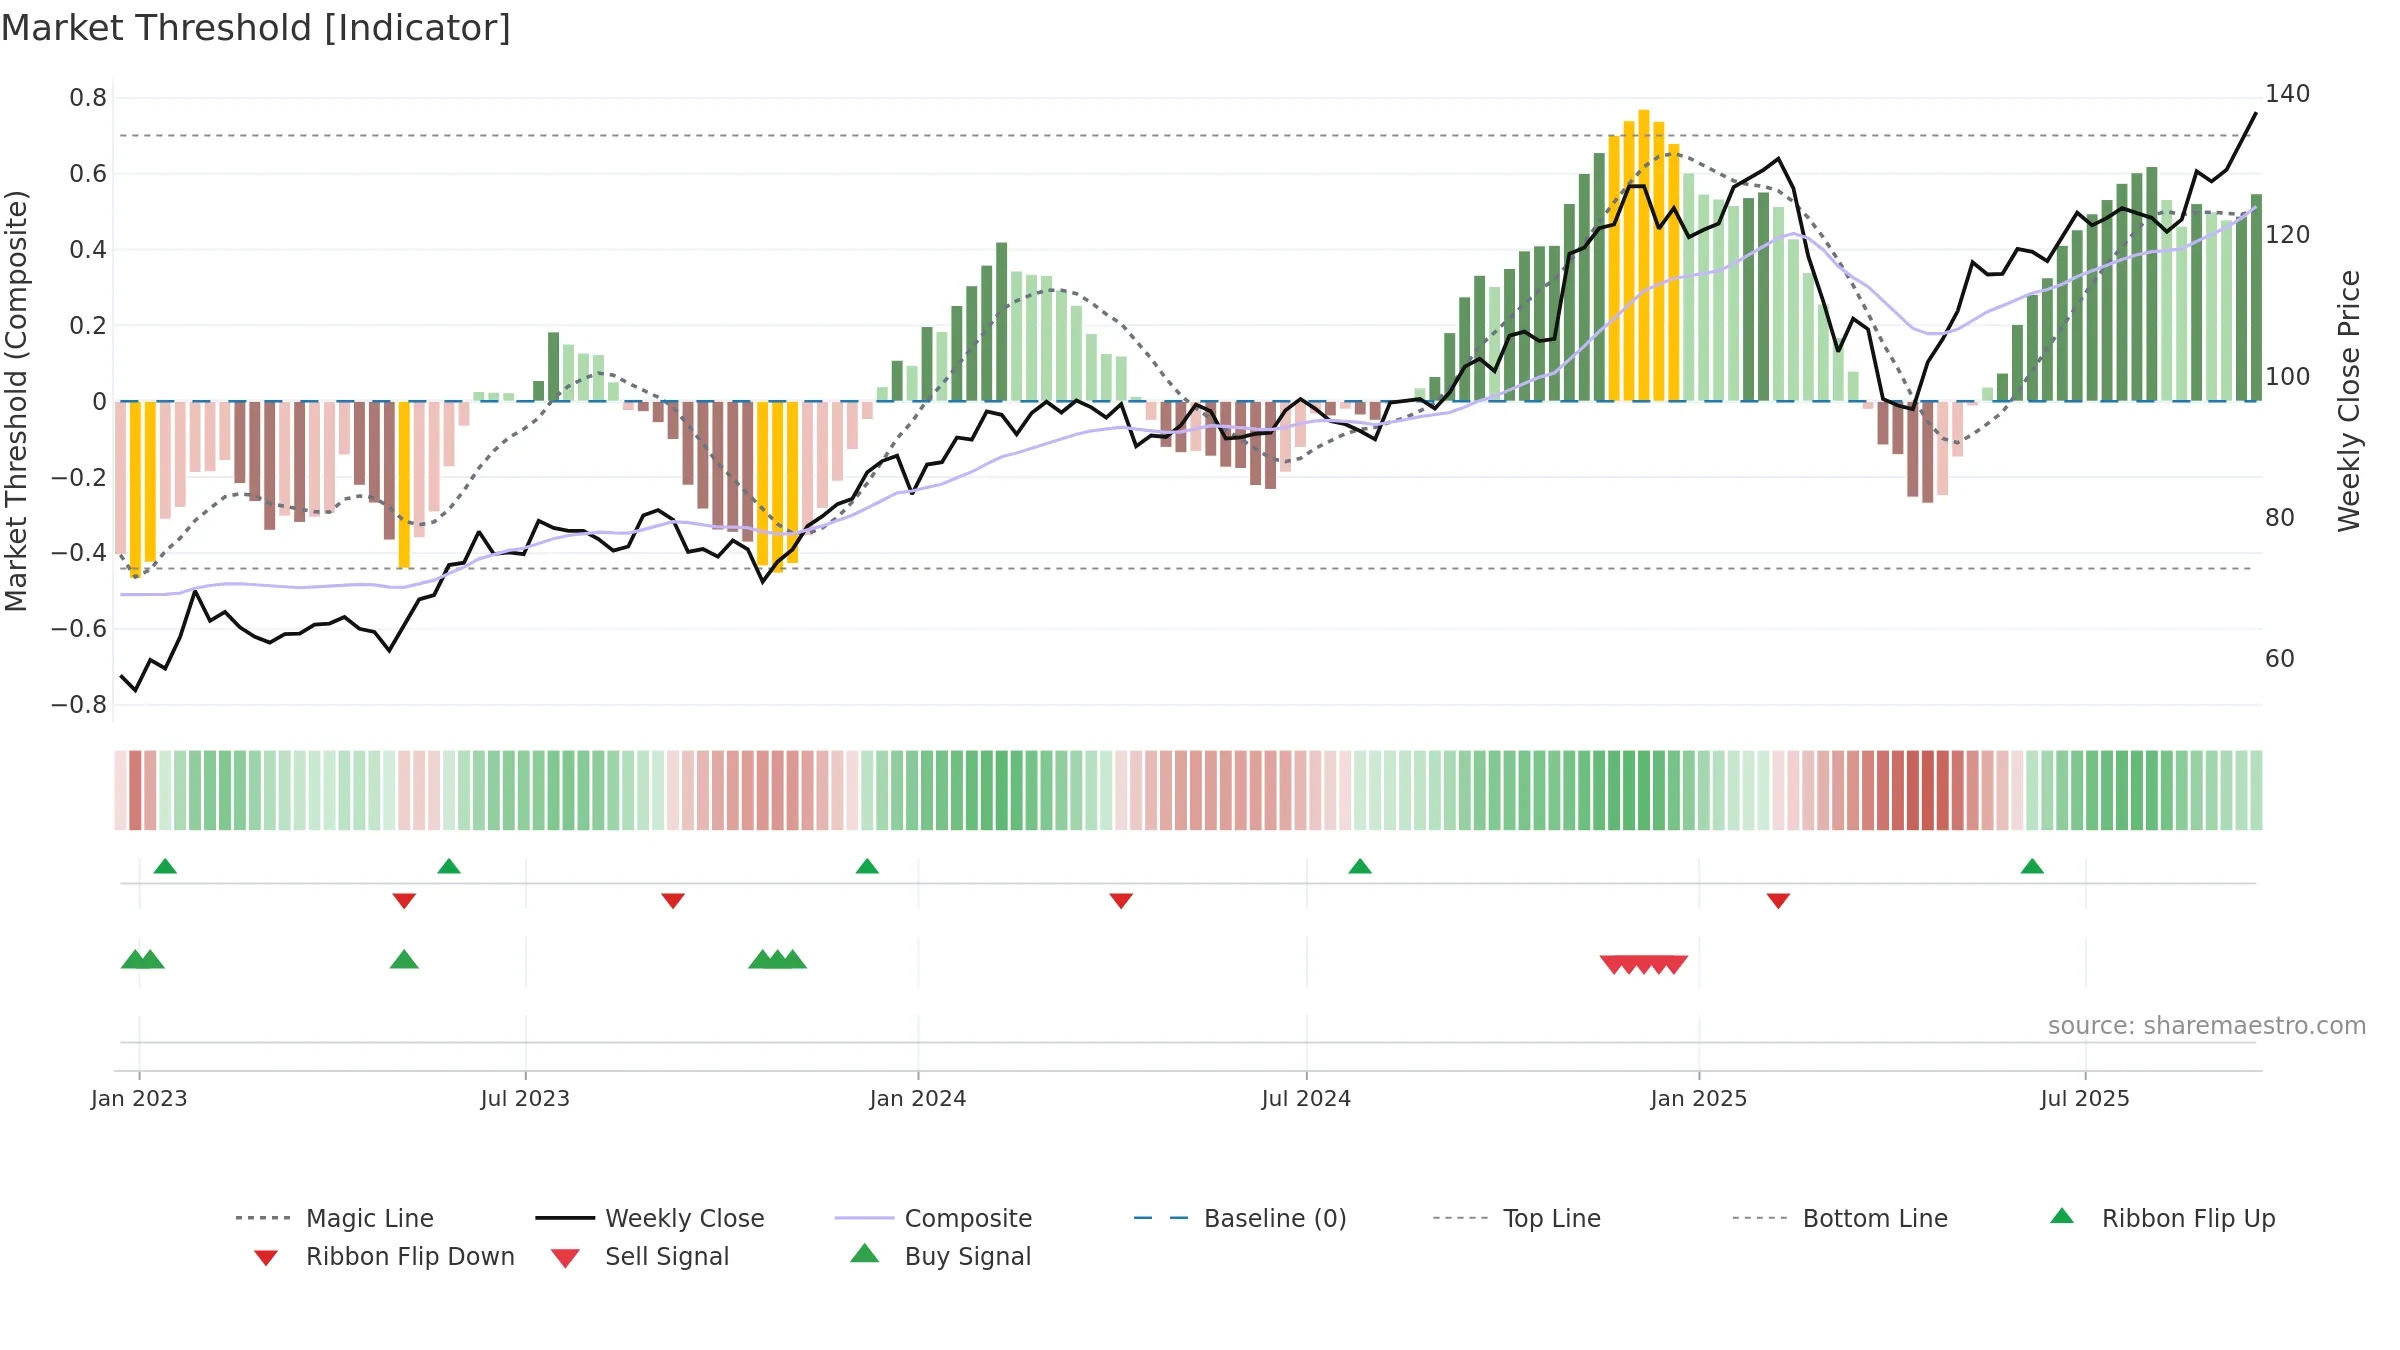The width and height of the screenshot is (2400, 1350).
Task: Click the Jul 2025 x-axis label
Action: pyautogui.click(x=2085, y=1098)
